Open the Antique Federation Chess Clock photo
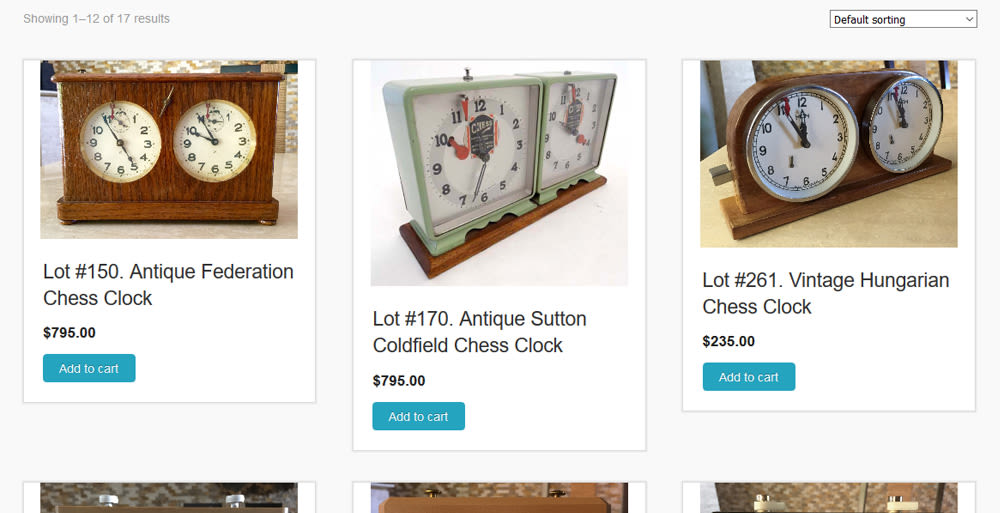This screenshot has height=513, width=1000. tap(169, 149)
